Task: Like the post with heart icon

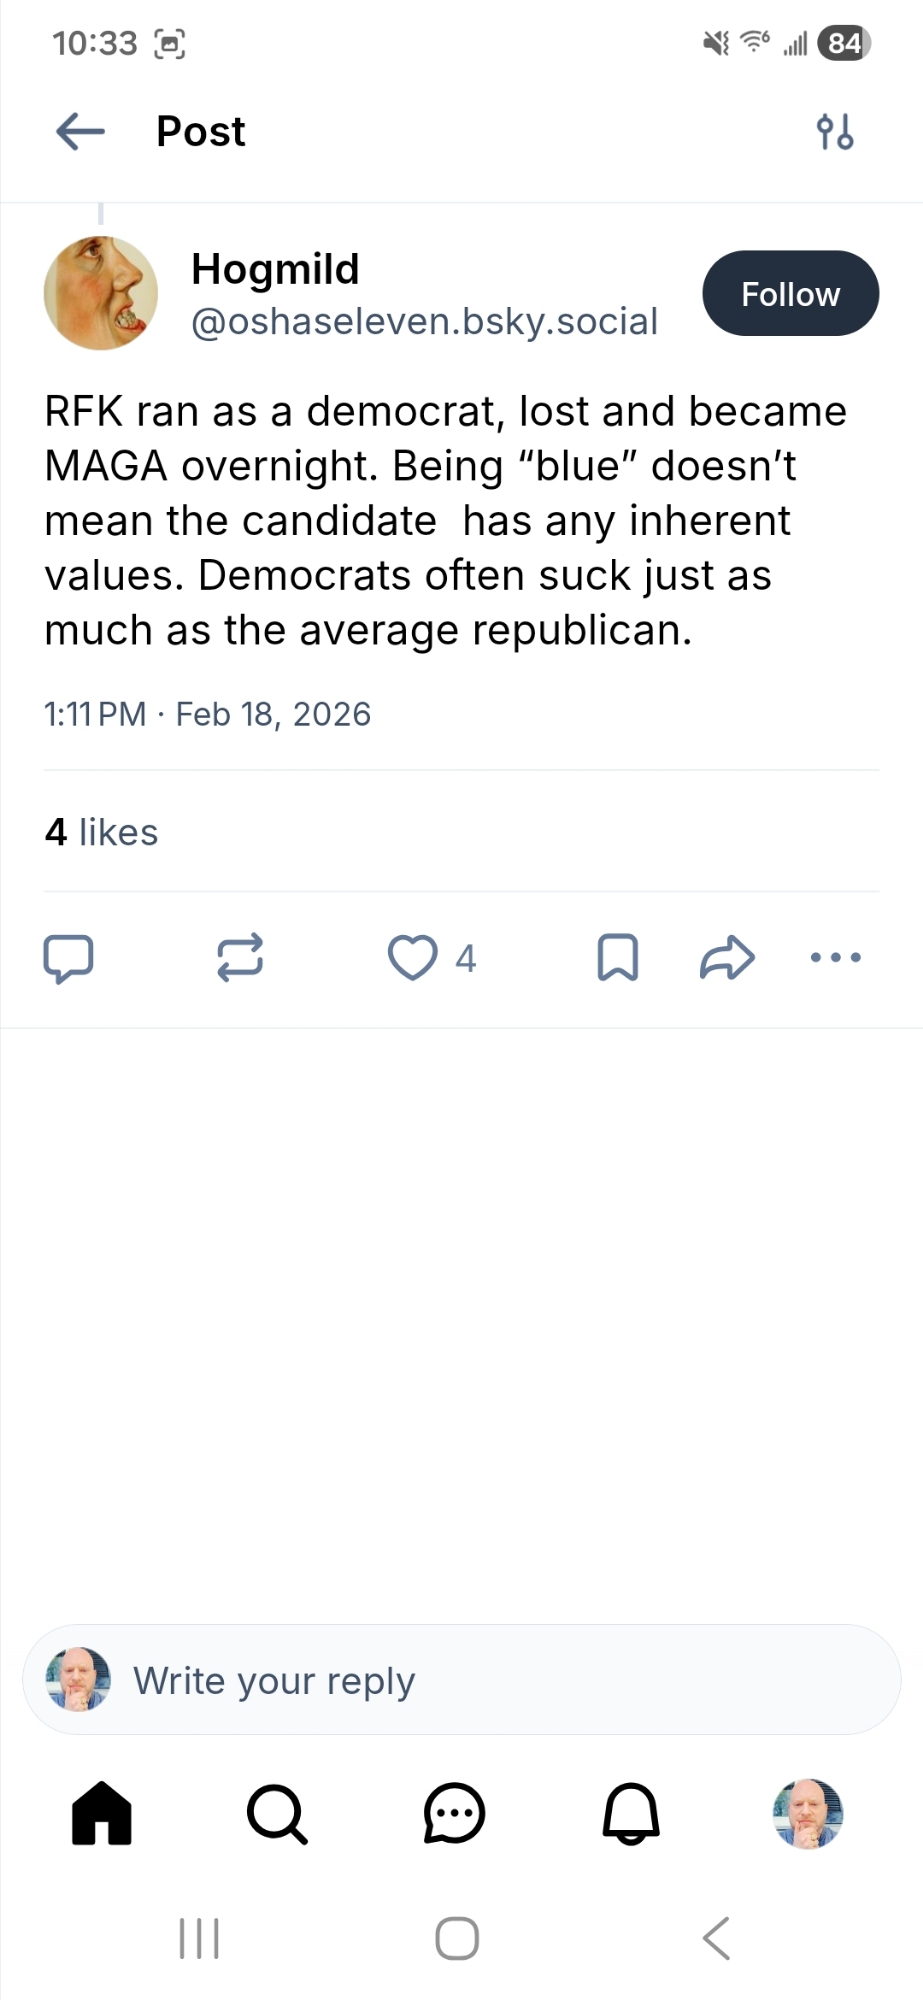Action: [x=412, y=958]
